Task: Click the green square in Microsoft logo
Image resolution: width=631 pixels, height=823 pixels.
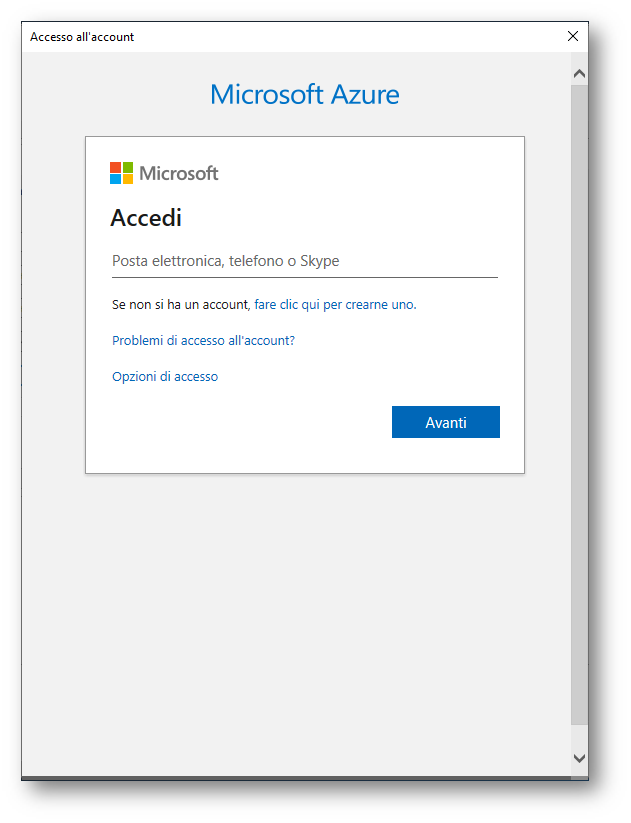Action: (128, 167)
